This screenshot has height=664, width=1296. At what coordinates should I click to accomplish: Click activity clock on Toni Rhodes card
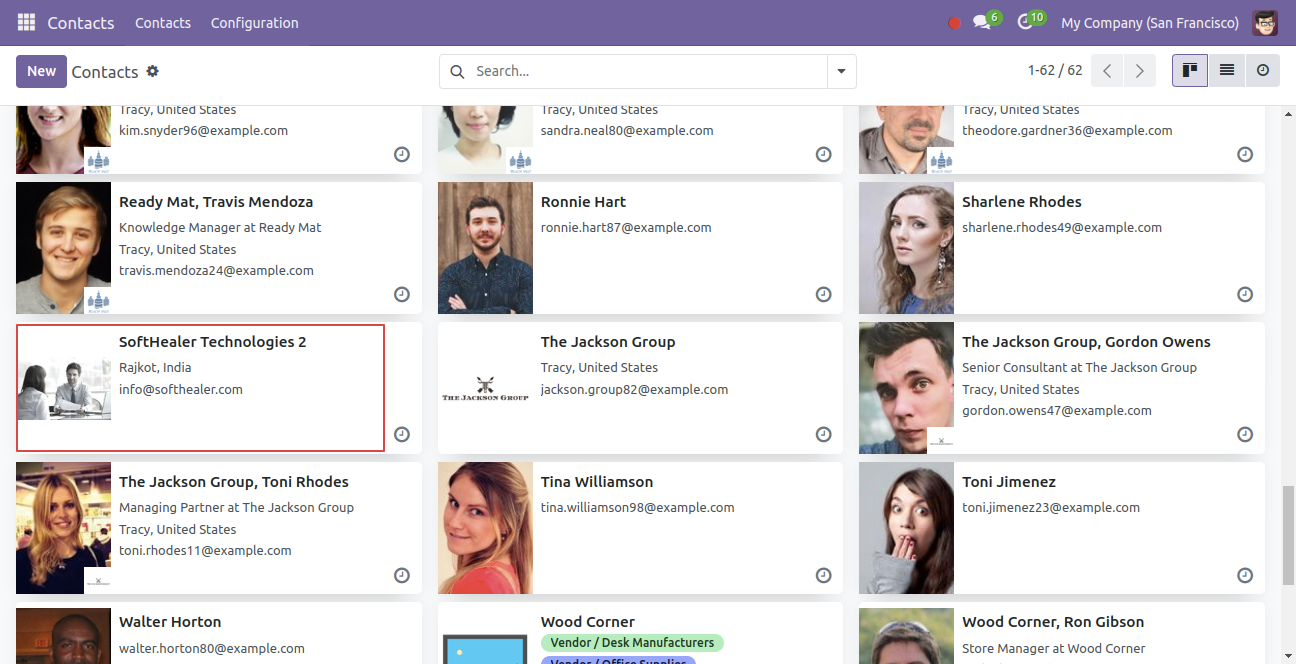(402, 575)
